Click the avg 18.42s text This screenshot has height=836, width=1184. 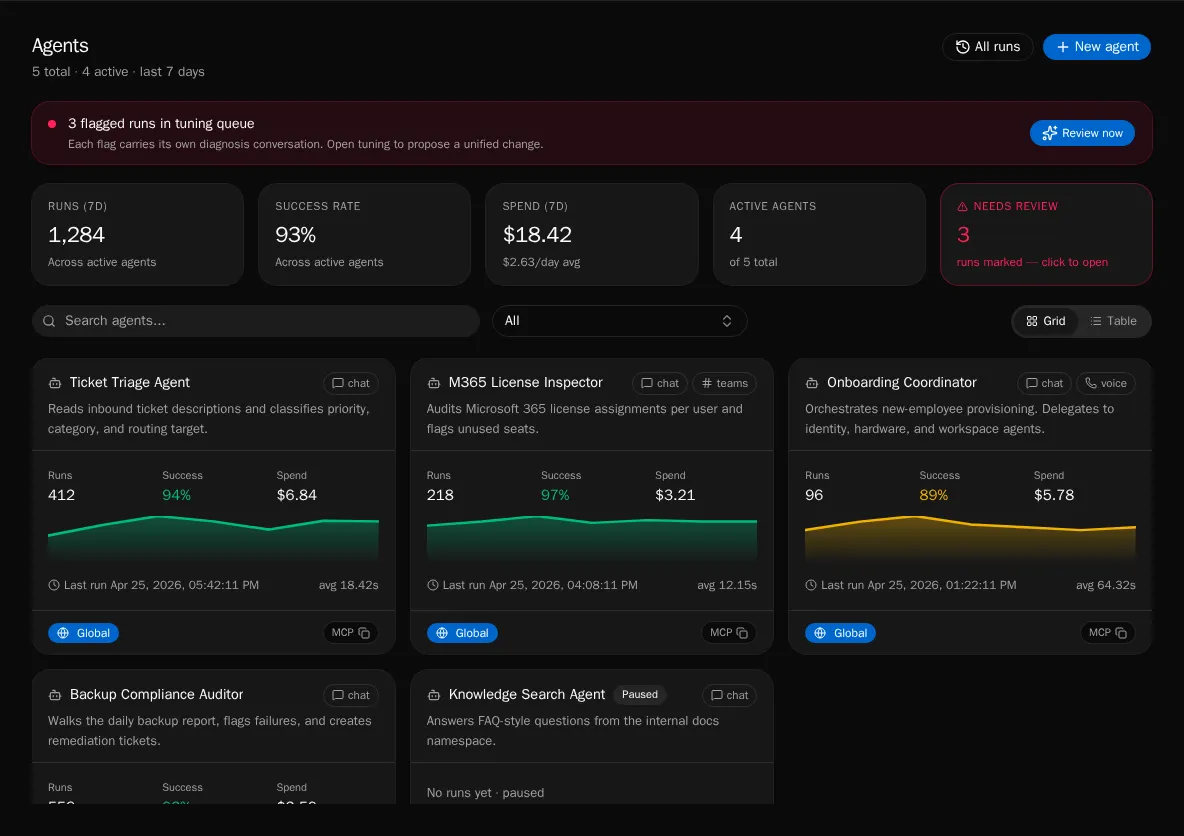click(349, 585)
